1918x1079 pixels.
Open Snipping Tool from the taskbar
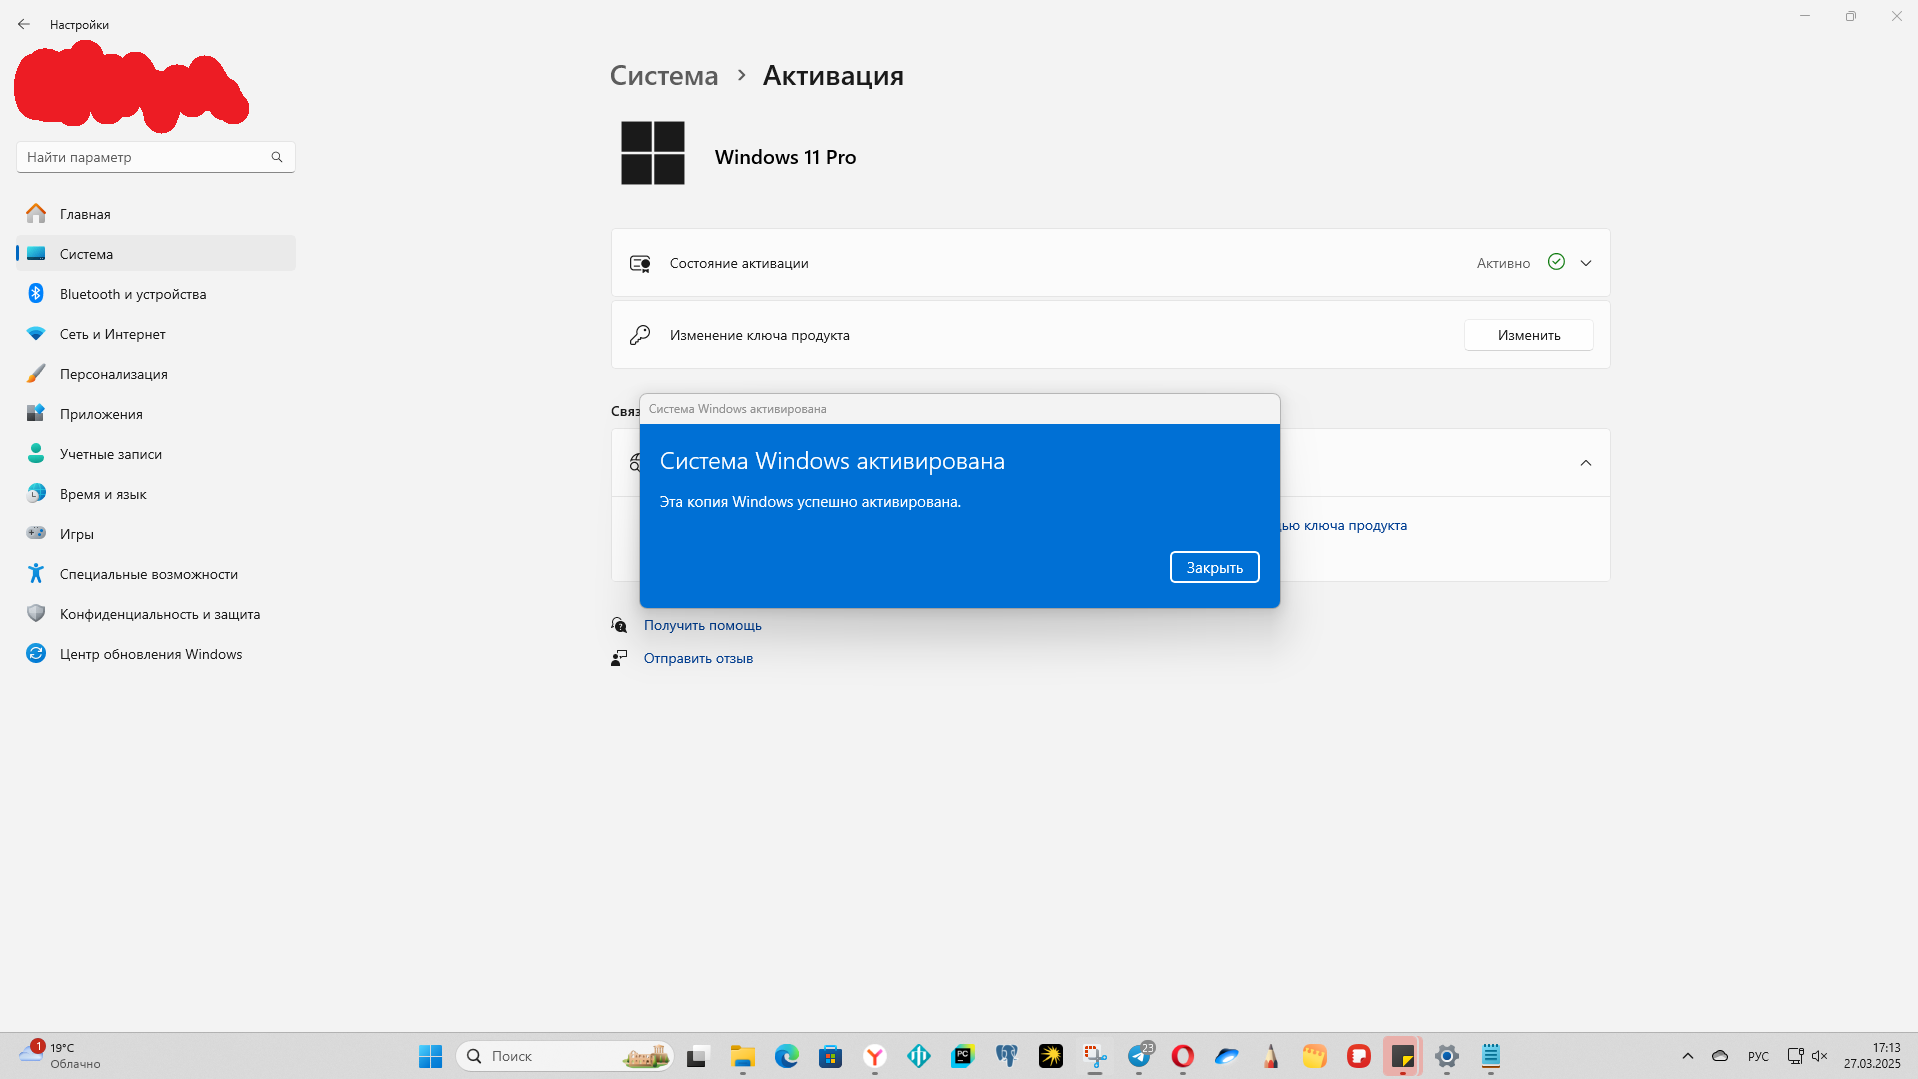pyautogui.click(x=1095, y=1056)
